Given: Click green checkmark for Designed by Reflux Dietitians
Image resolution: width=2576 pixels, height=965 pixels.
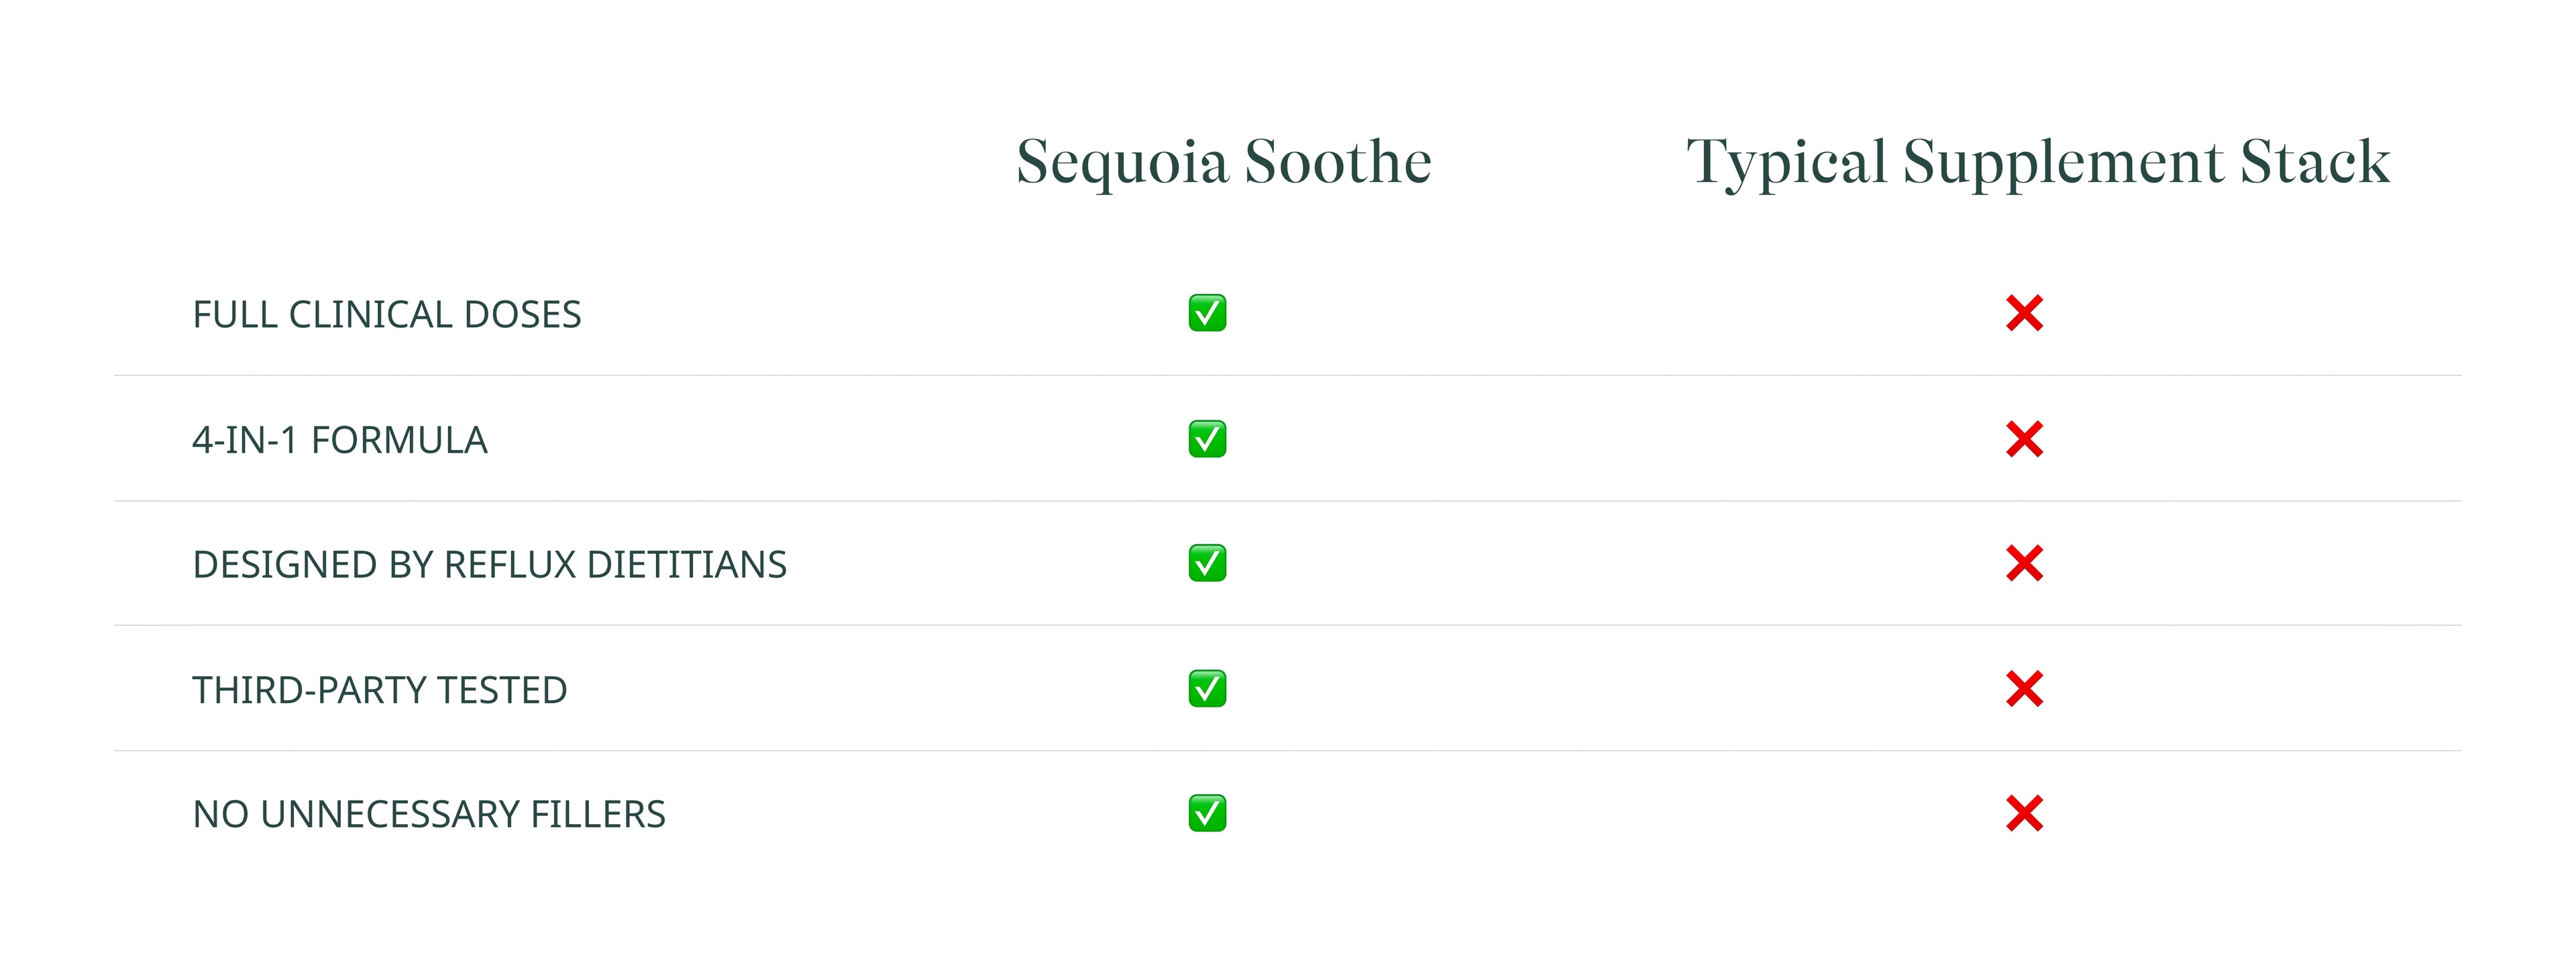Looking at the screenshot, I should pyautogui.click(x=1207, y=563).
